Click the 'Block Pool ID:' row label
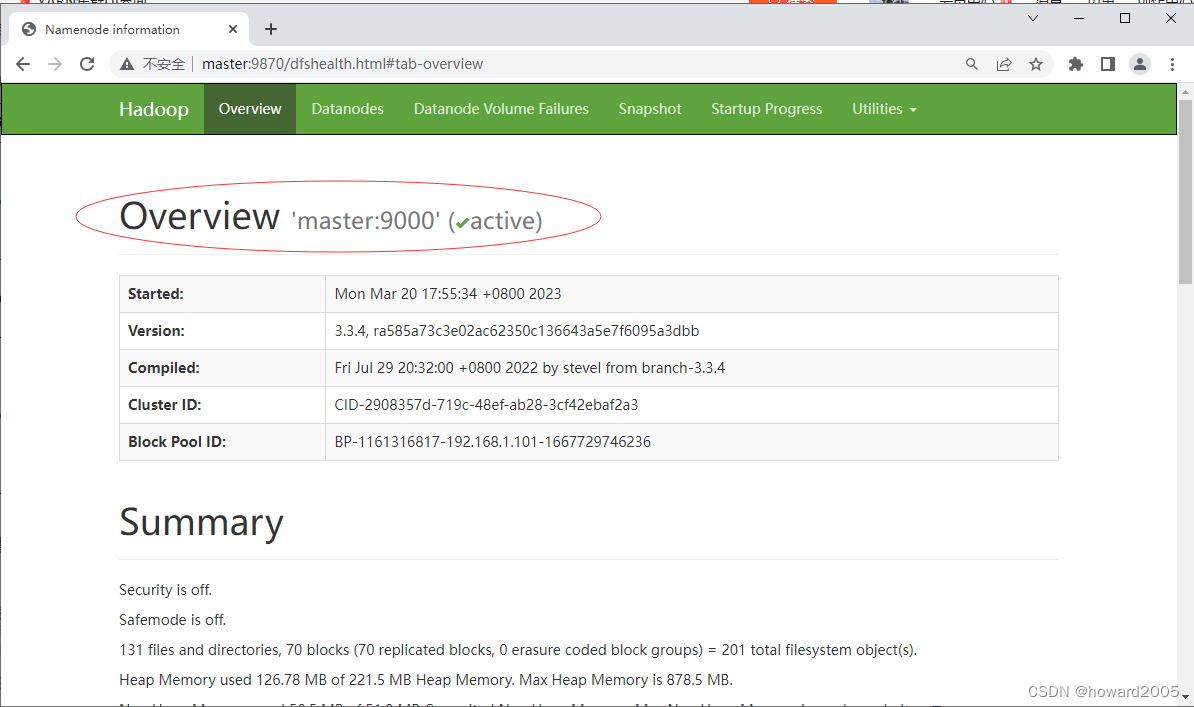The height and width of the screenshot is (707, 1194). pyautogui.click(x=177, y=442)
